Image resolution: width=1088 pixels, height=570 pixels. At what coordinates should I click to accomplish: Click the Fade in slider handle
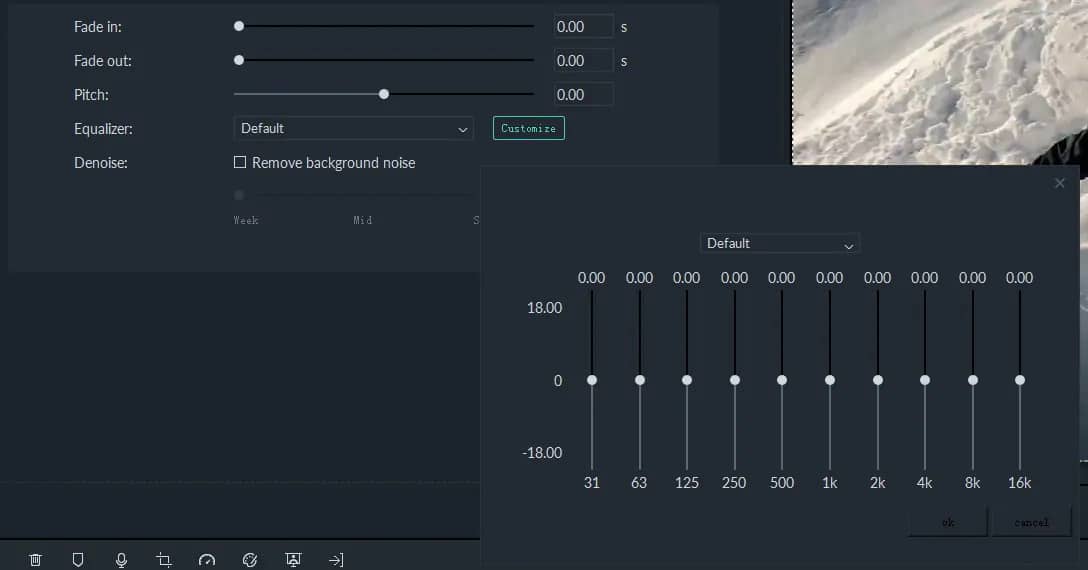coord(239,26)
